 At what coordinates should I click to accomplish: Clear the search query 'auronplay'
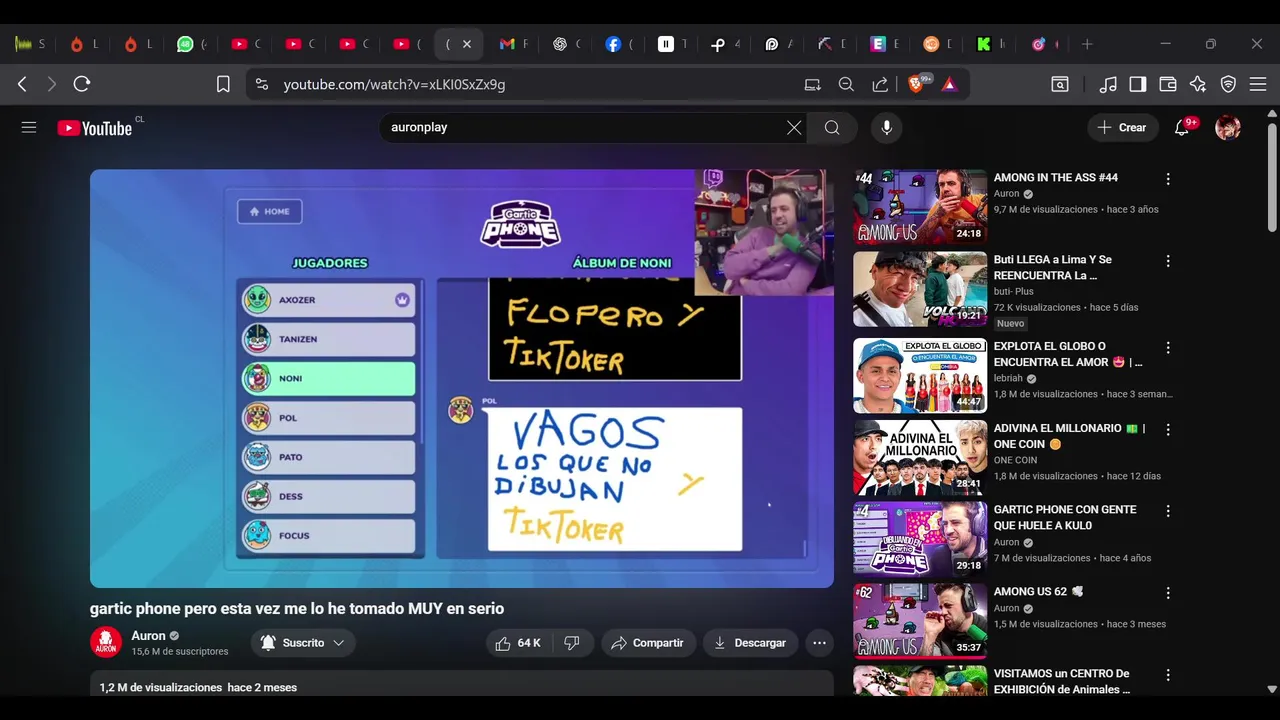pos(794,127)
